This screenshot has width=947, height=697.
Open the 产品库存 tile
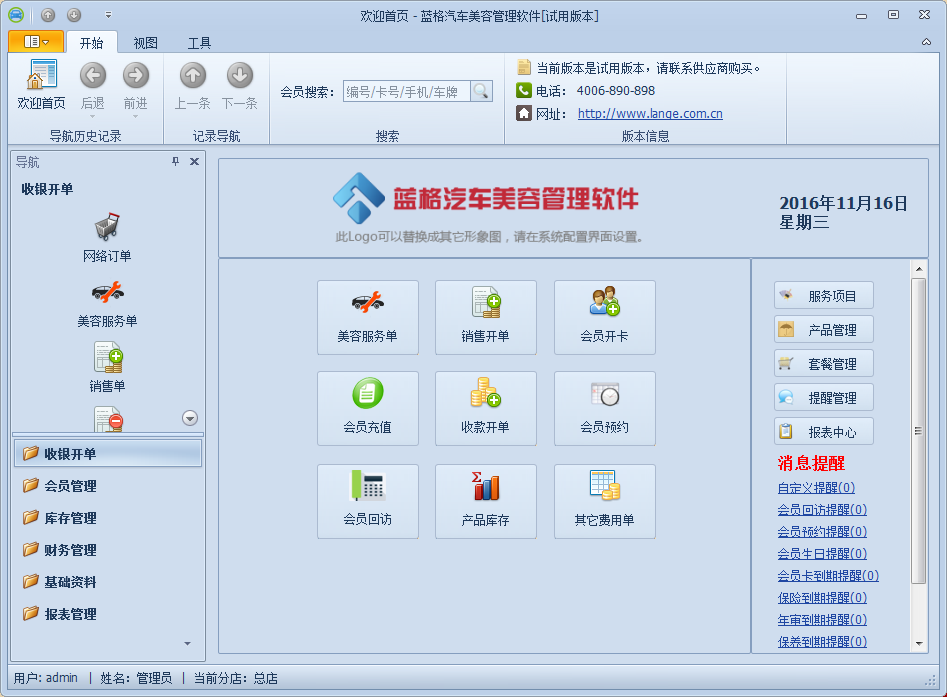[486, 501]
